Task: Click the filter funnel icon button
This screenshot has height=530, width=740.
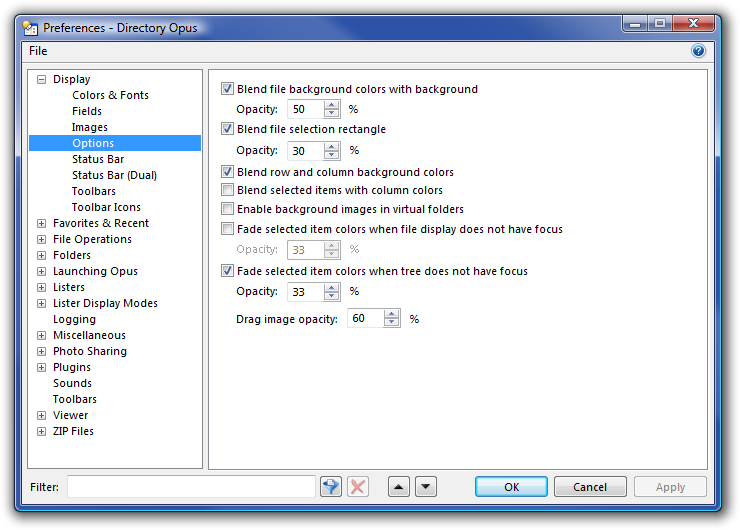Action: point(331,487)
